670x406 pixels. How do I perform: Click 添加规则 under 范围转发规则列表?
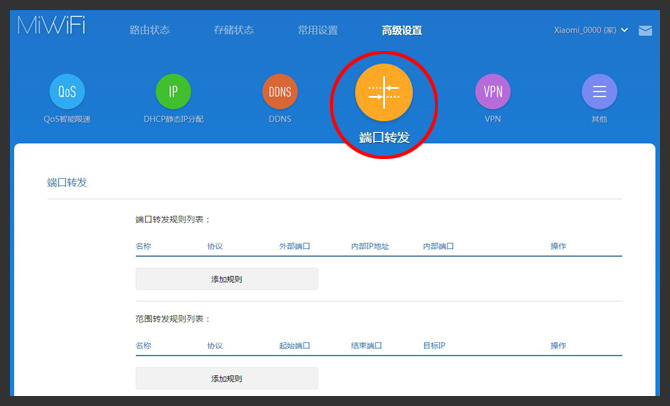pyautogui.click(x=227, y=378)
